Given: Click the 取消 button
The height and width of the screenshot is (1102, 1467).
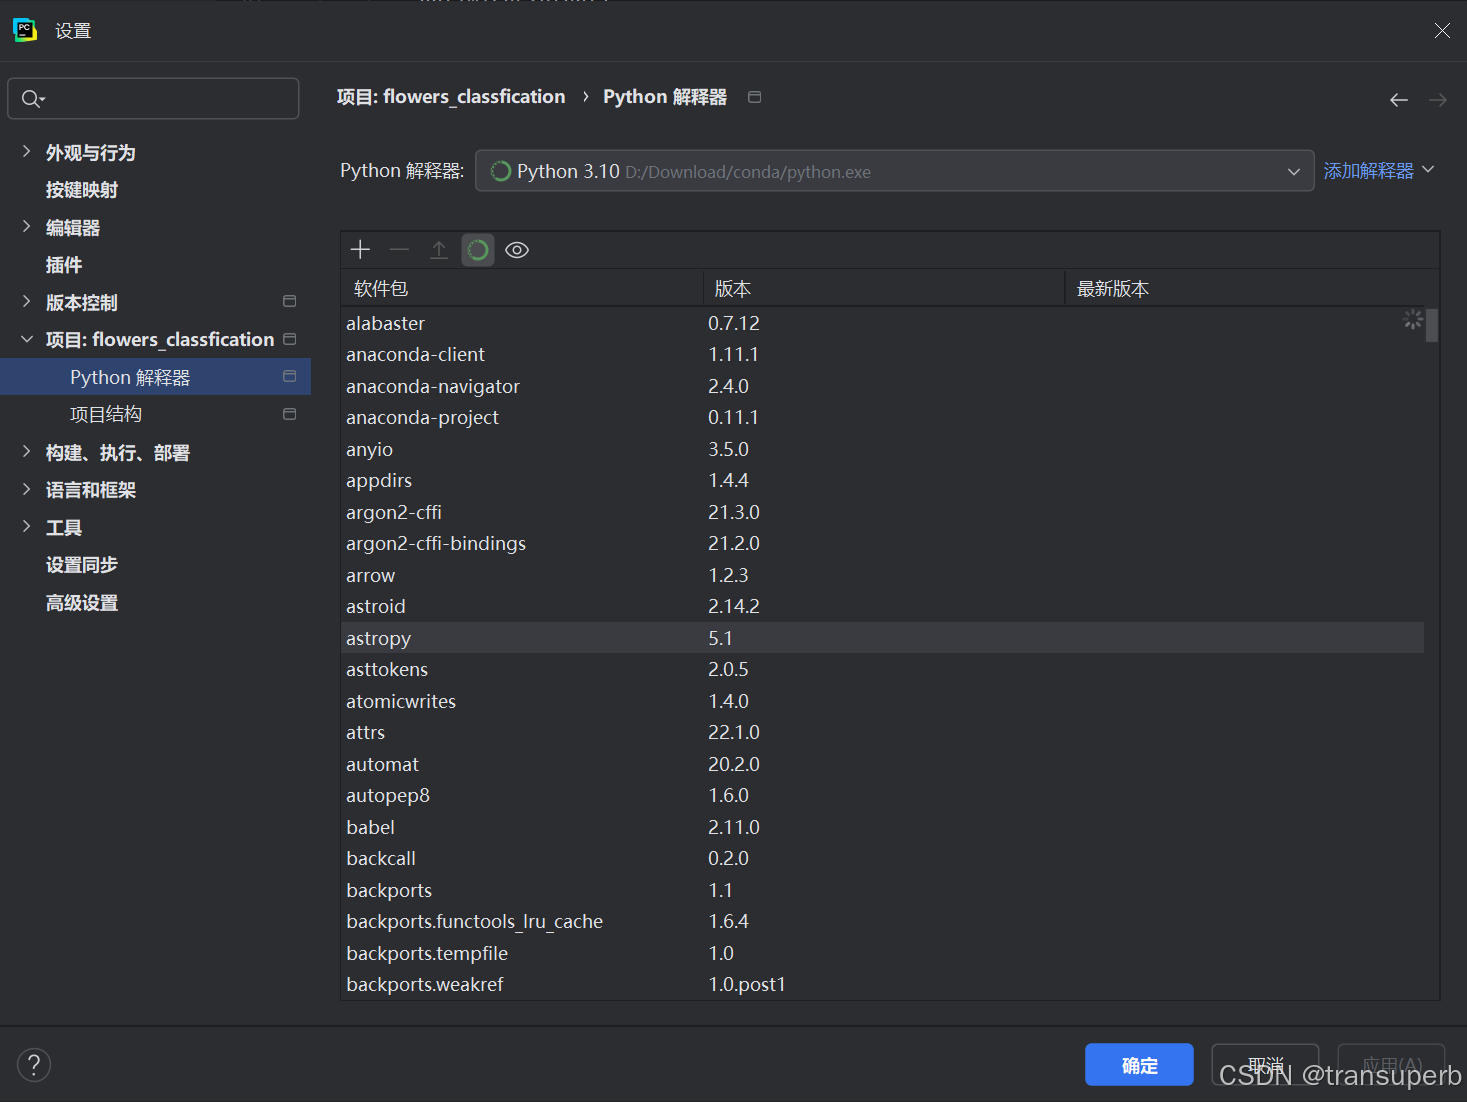Looking at the screenshot, I should point(1265,1065).
